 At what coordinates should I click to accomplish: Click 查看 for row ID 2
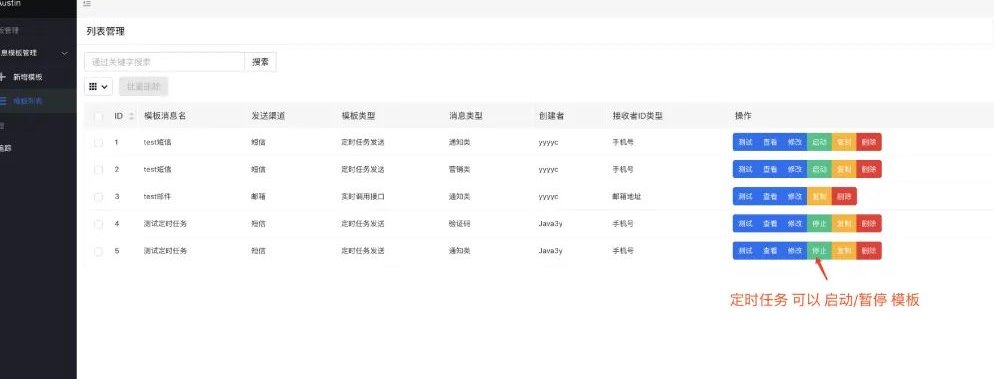(770, 169)
